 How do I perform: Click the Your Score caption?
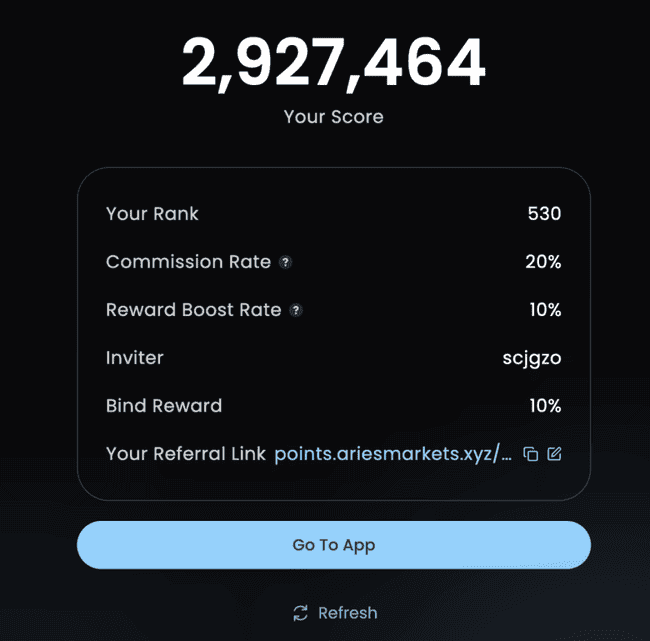click(x=333, y=117)
